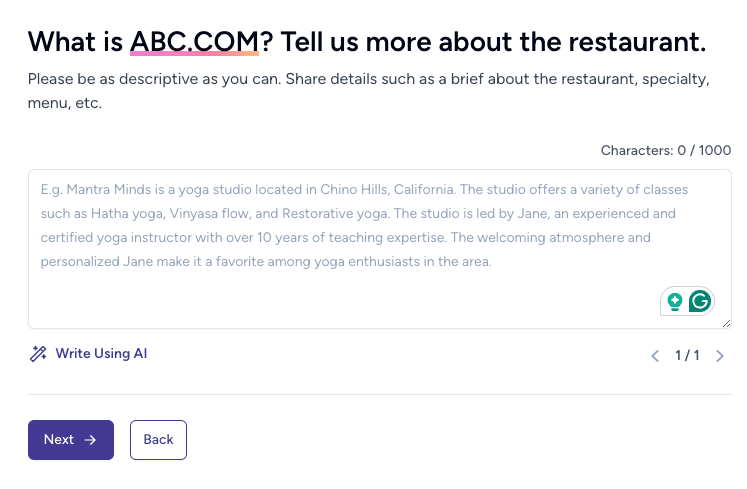
Task: Click the Grammarly widget pill between its icons
Action: (x=688, y=301)
